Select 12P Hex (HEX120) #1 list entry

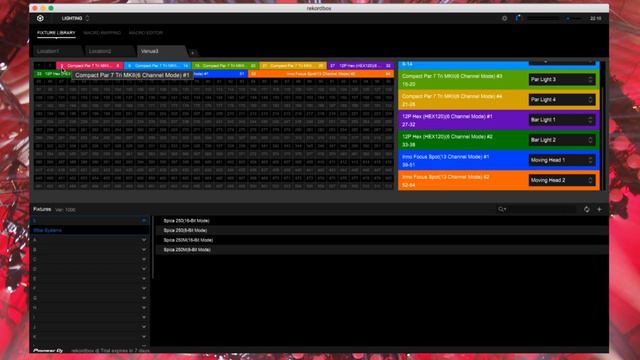[x=499, y=120]
